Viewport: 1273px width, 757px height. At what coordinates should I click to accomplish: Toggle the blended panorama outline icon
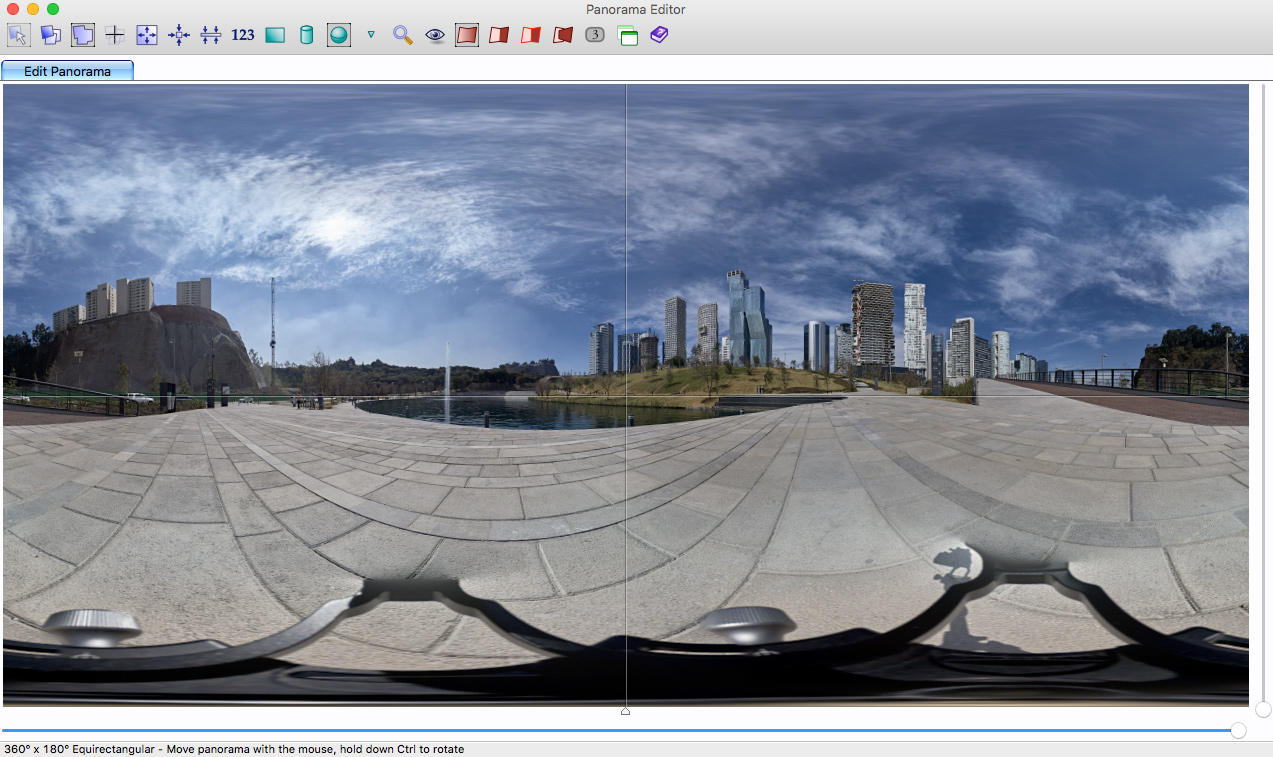click(83, 35)
